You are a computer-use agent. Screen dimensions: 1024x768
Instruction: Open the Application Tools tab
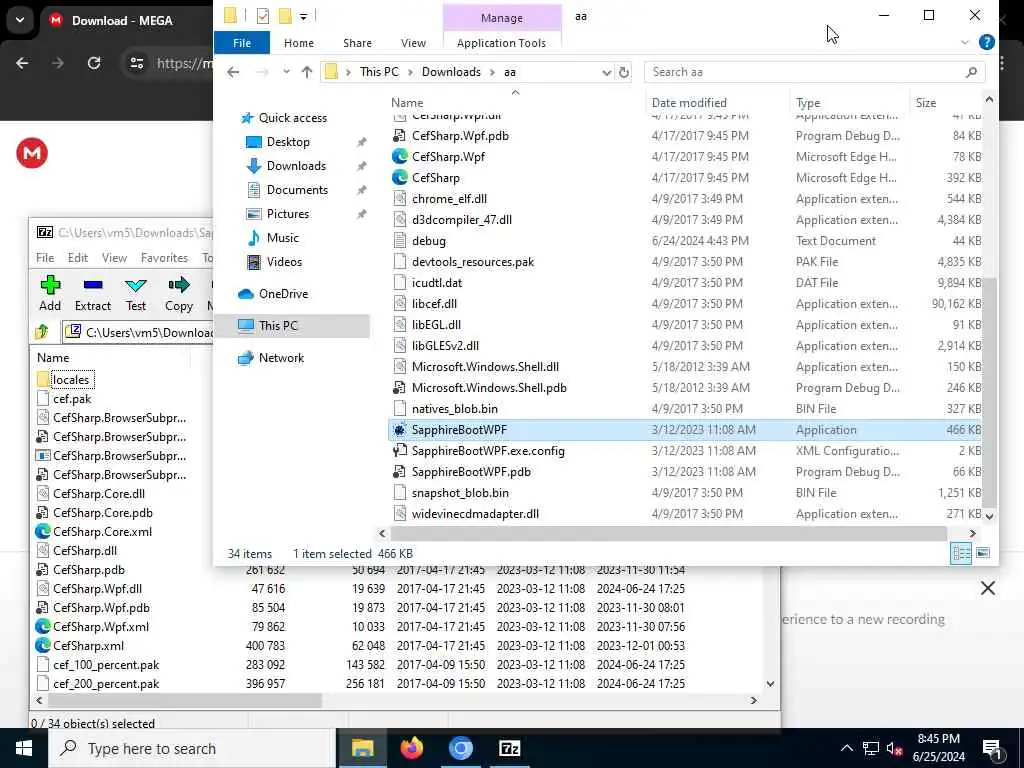pos(502,42)
